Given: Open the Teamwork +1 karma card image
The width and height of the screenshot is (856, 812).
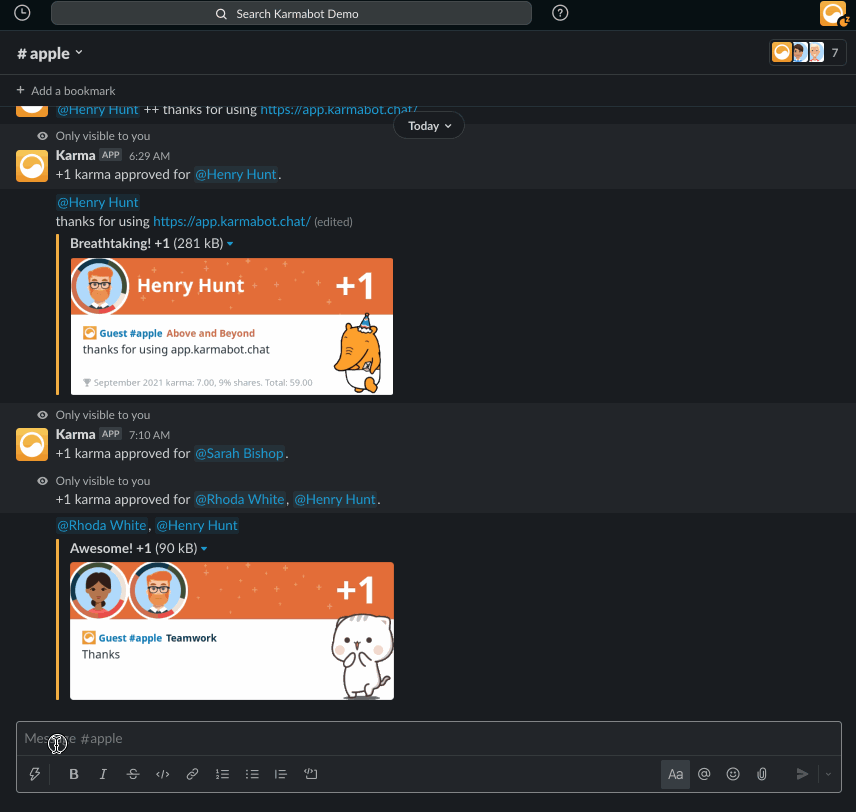Looking at the screenshot, I should 232,631.
